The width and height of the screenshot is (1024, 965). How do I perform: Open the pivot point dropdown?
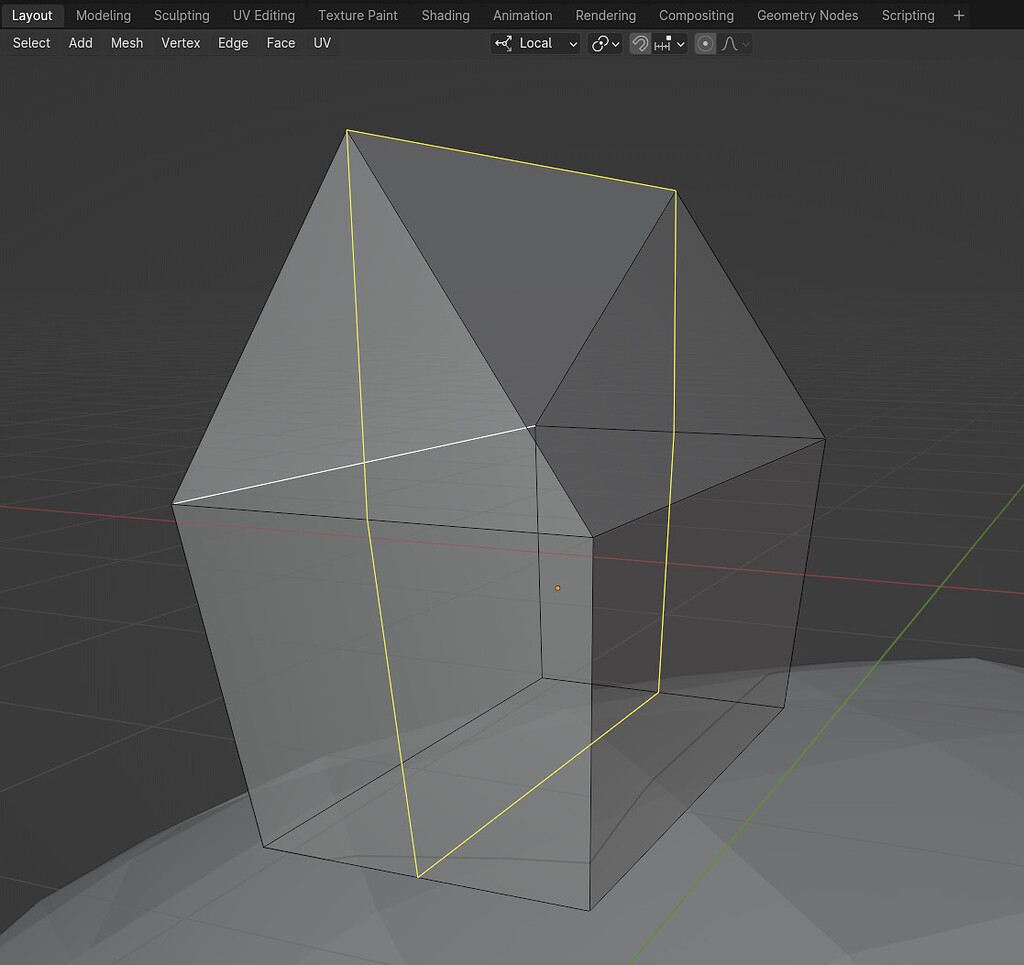(x=605, y=43)
